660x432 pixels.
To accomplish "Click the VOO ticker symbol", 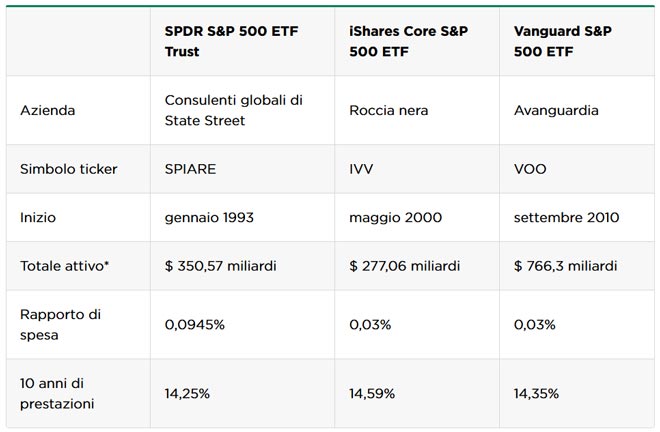I will [530, 169].
